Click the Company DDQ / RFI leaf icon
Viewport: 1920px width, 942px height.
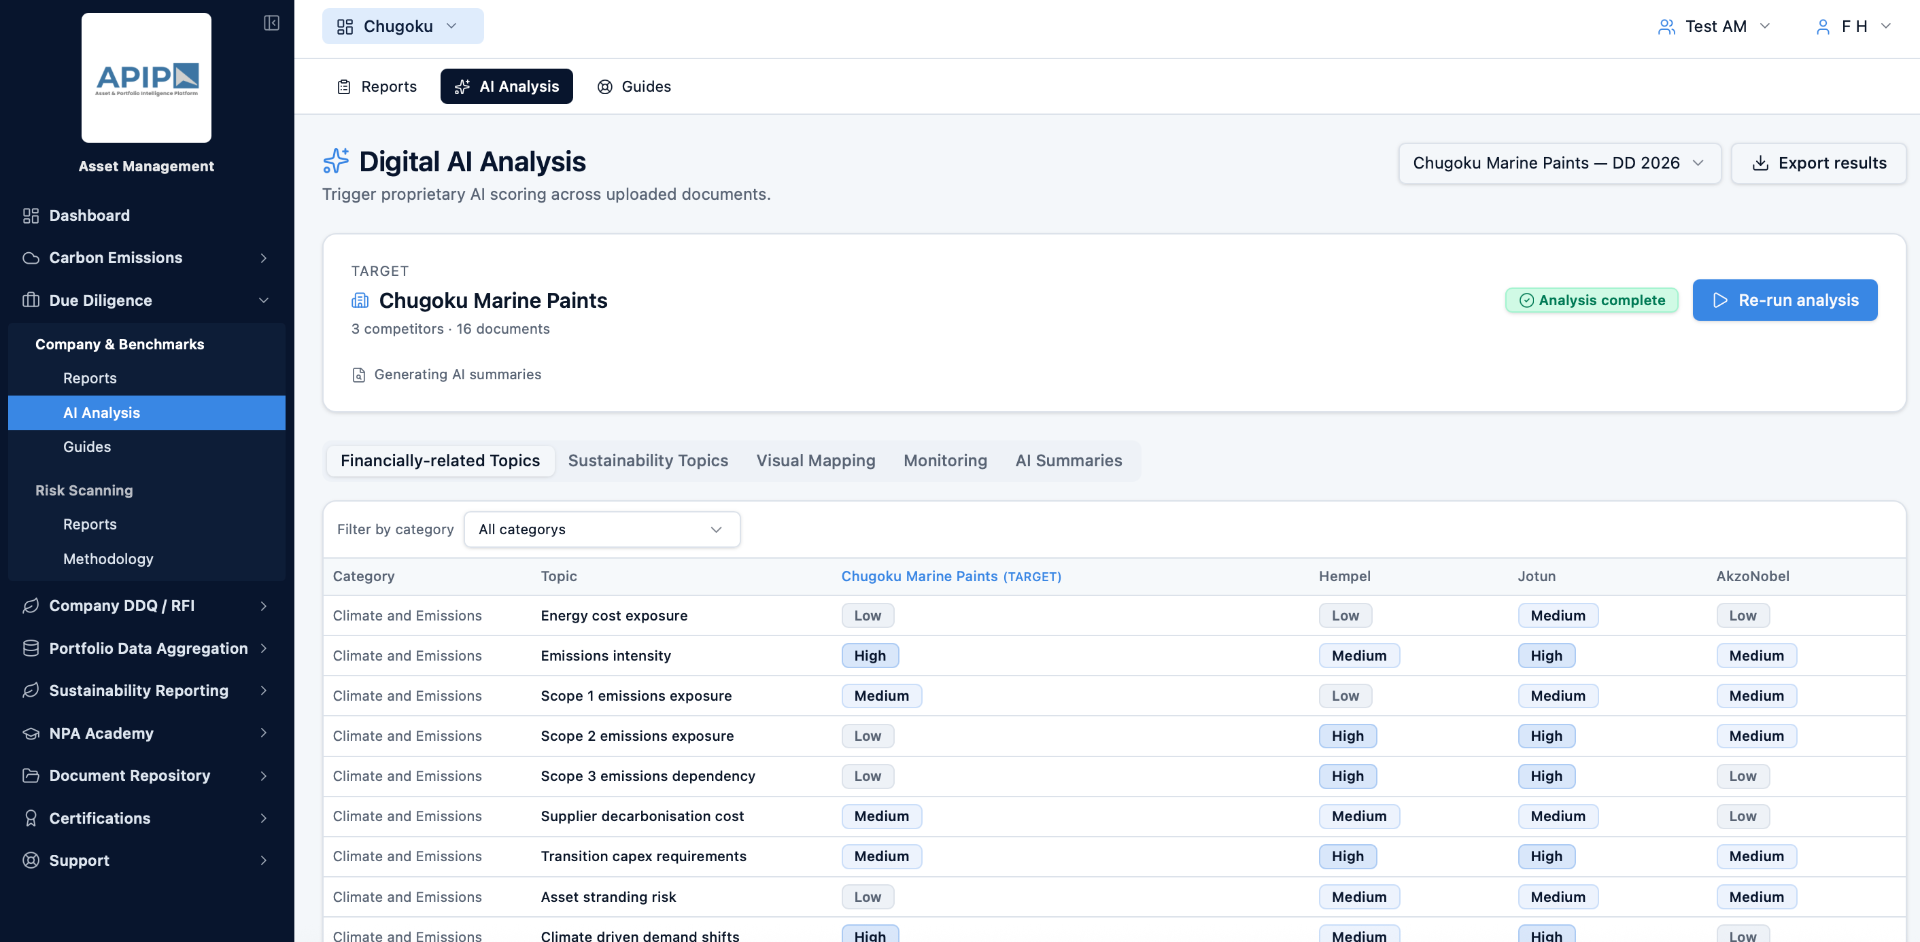31,606
